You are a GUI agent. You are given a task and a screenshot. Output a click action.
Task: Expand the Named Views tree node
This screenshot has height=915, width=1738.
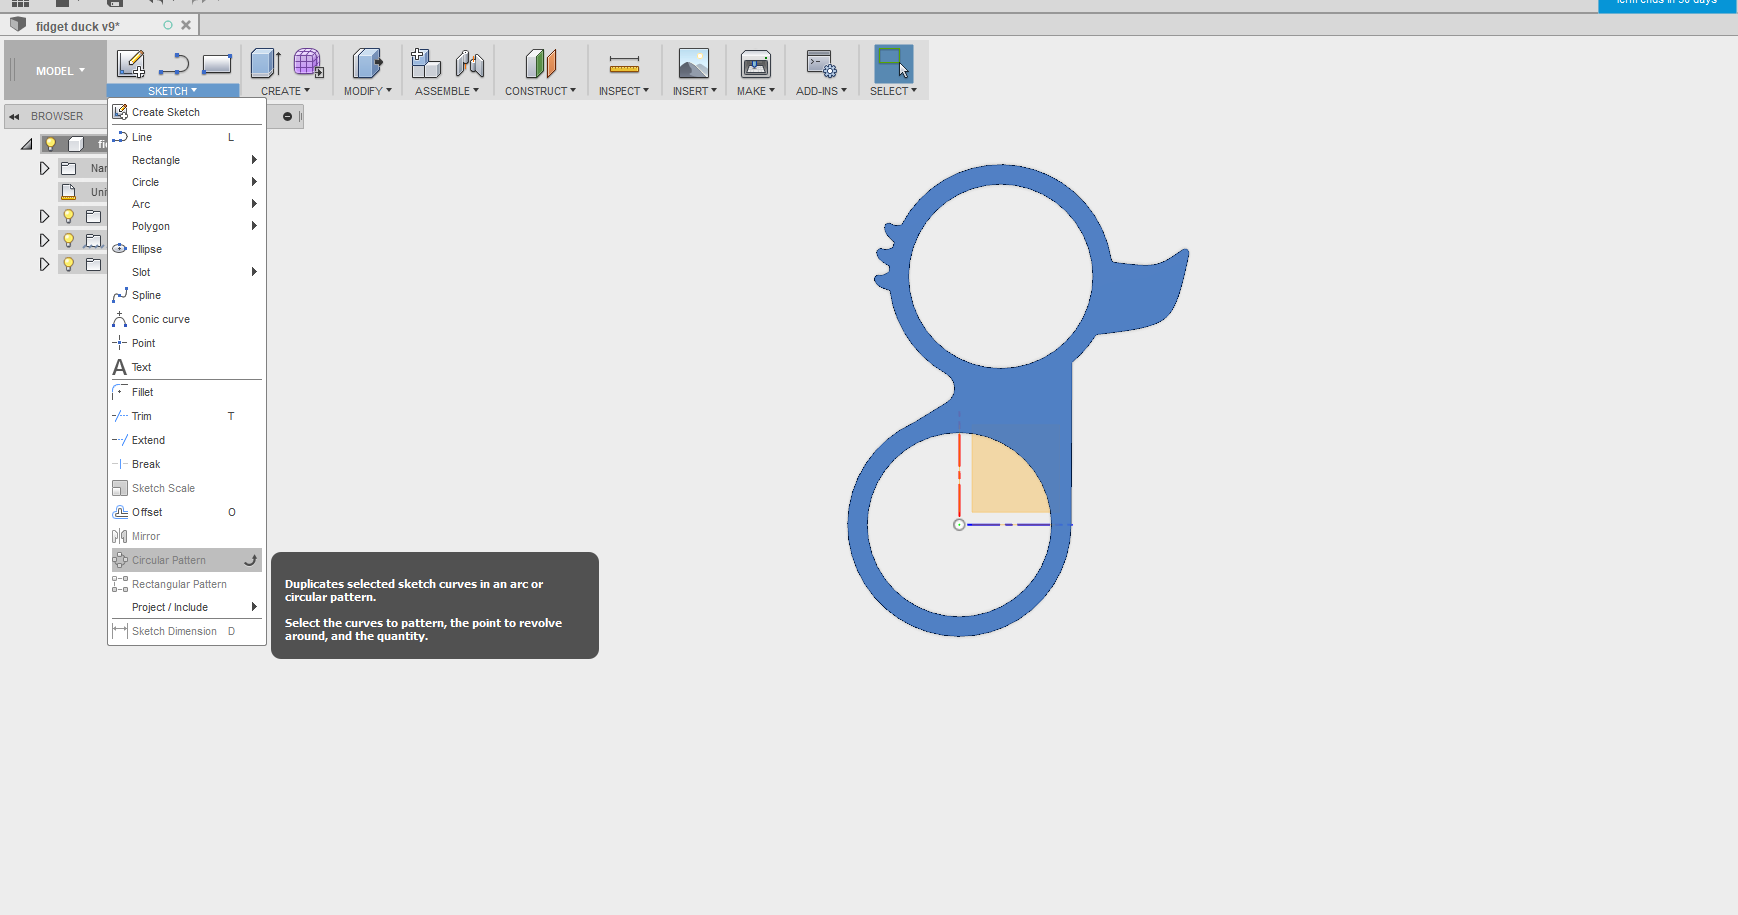coord(44,168)
